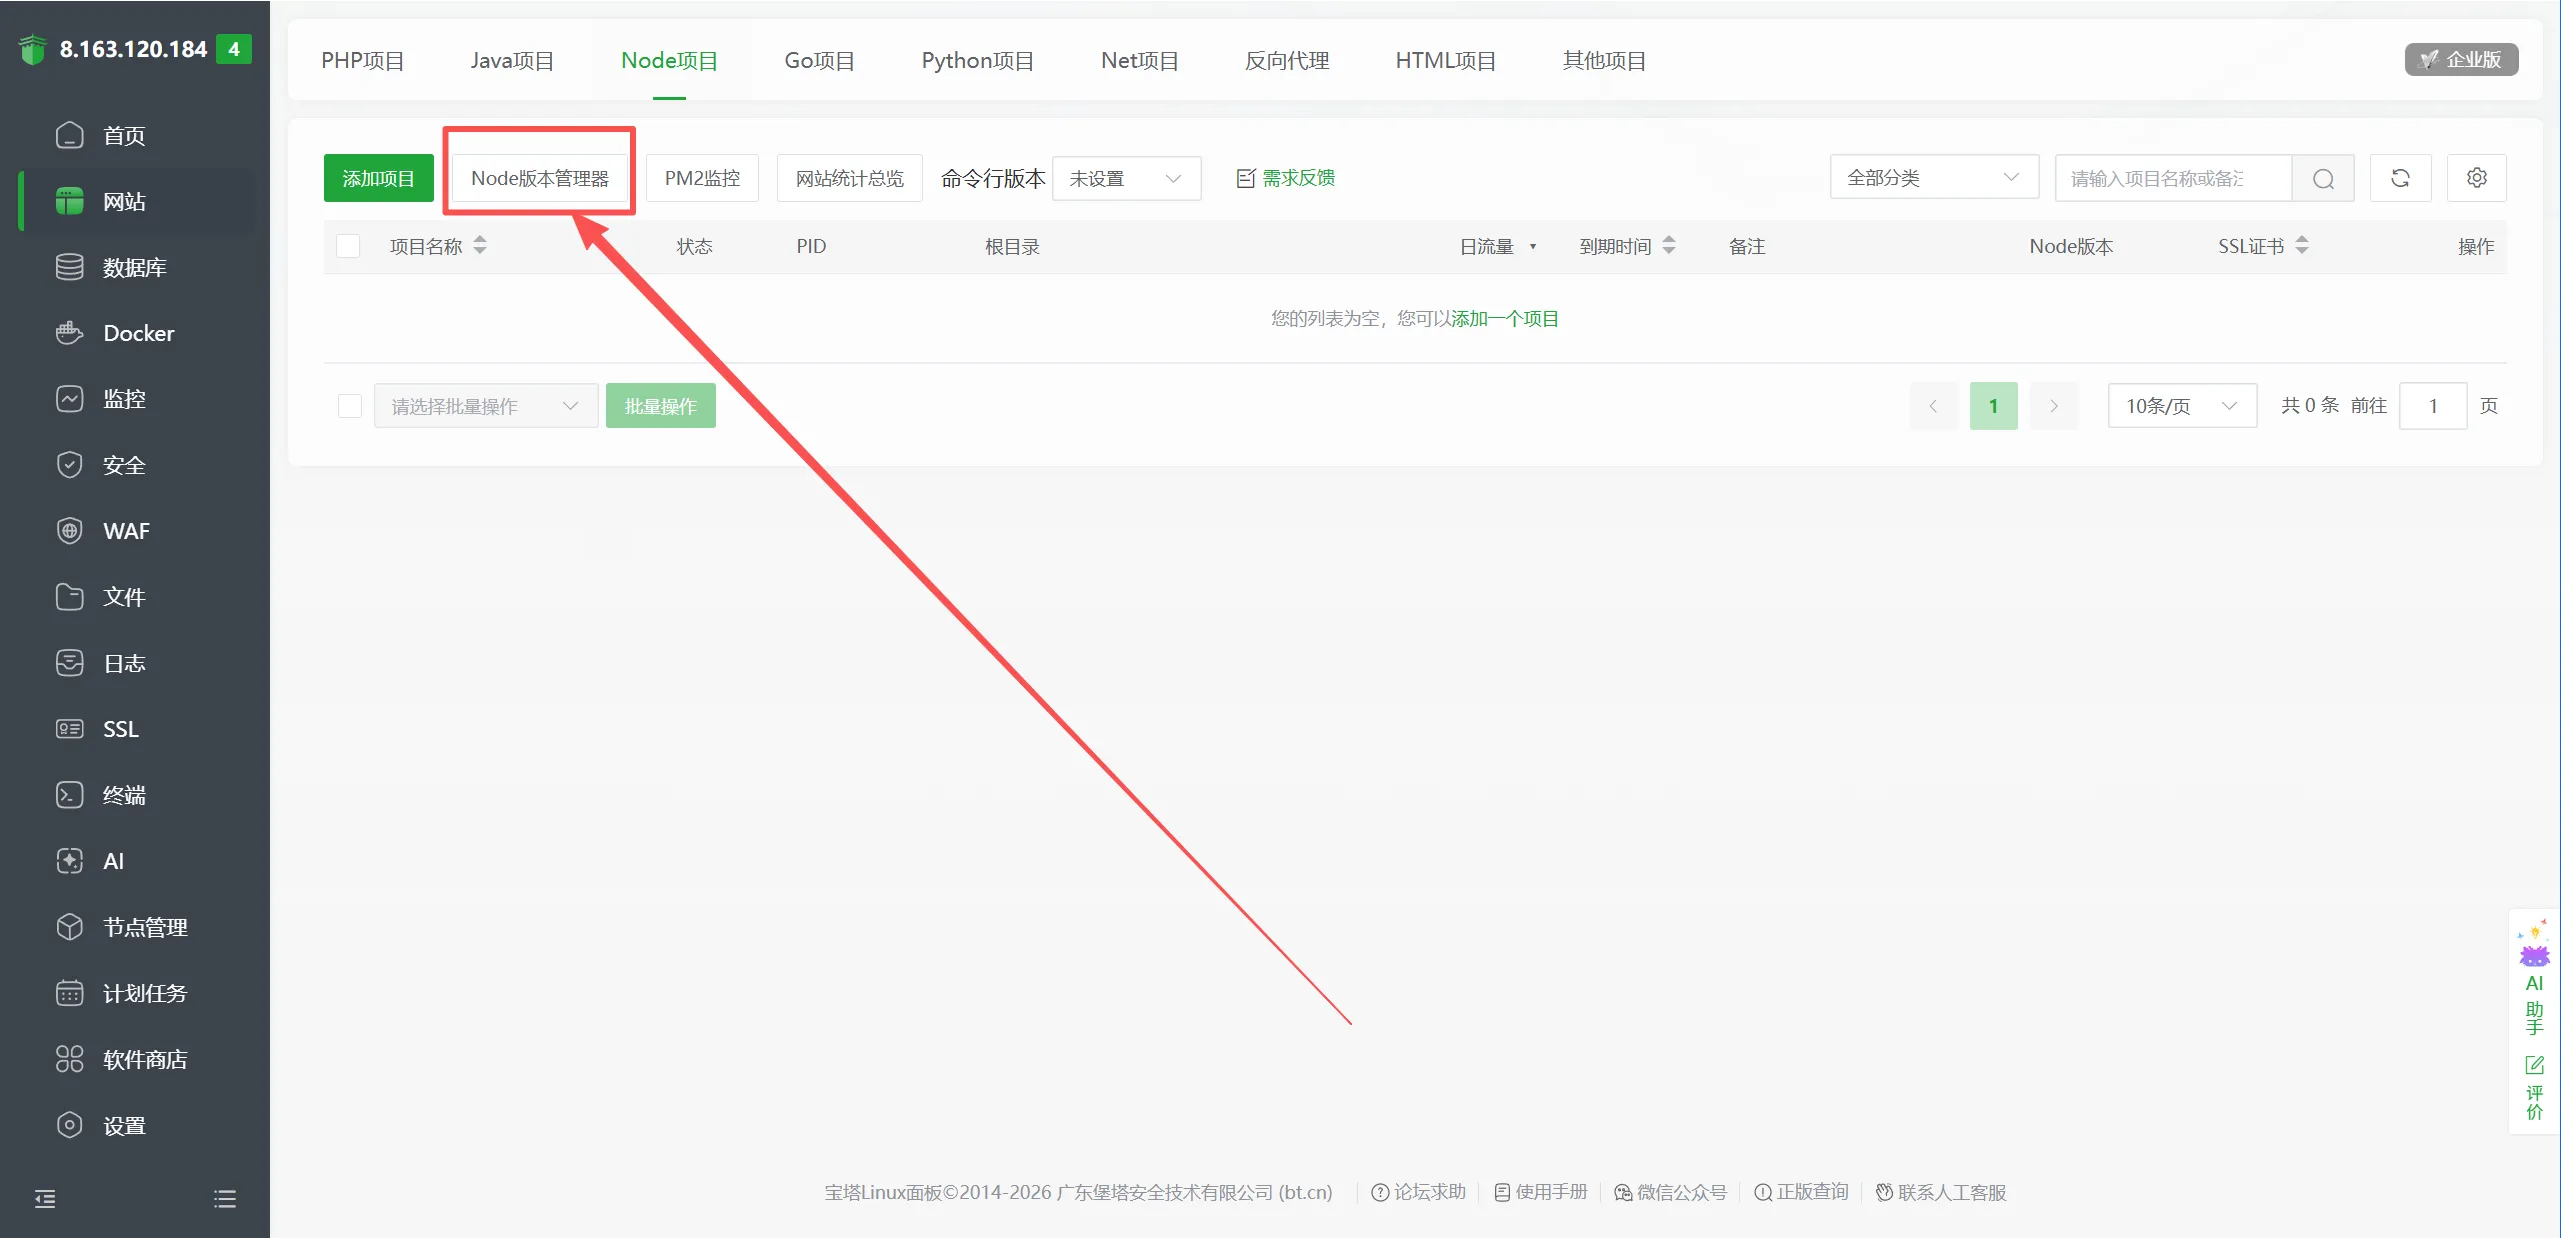Click the green 添加项目 button
Viewport: 2561px width, 1238px height.
[x=378, y=178]
